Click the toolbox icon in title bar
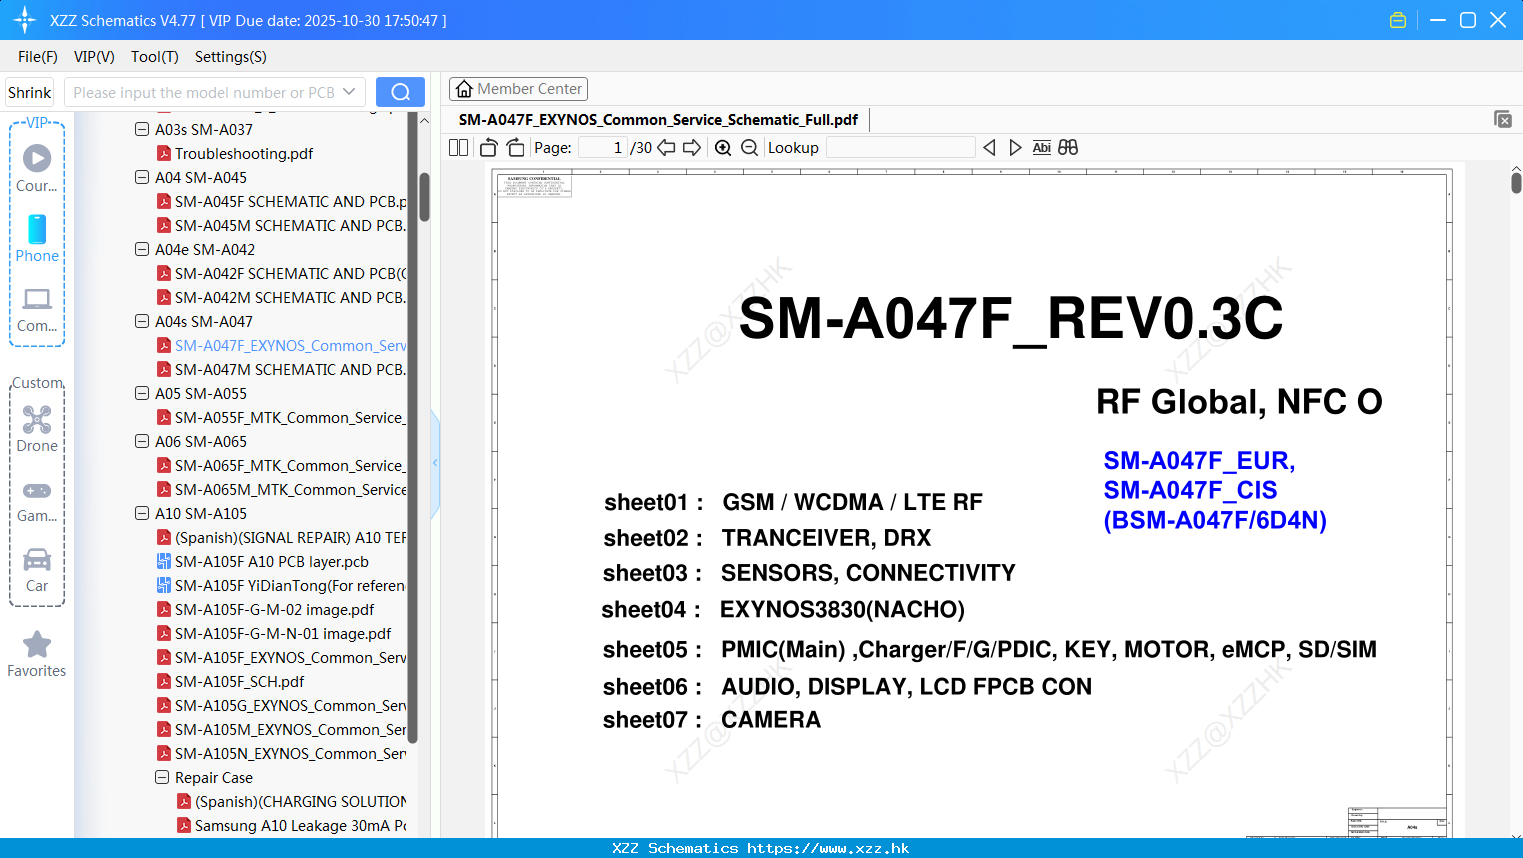The height and width of the screenshot is (858, 1523). tap(1398, 20)
